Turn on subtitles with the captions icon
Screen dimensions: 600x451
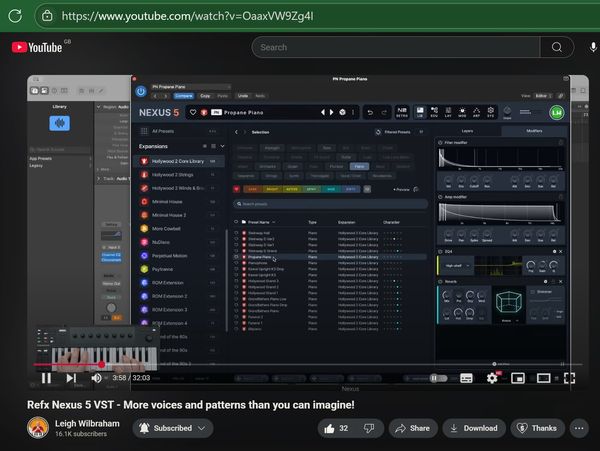[466, 378]
